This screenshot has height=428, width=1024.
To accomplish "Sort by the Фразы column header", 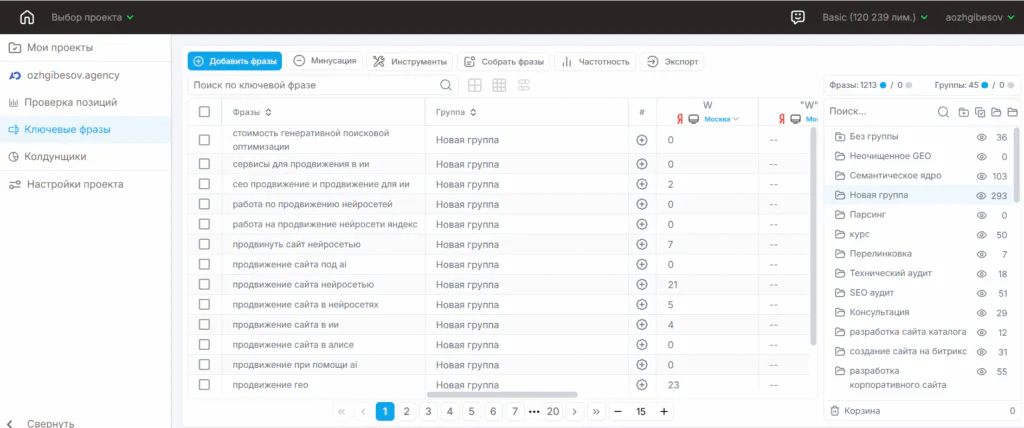I will coord(251,112).
